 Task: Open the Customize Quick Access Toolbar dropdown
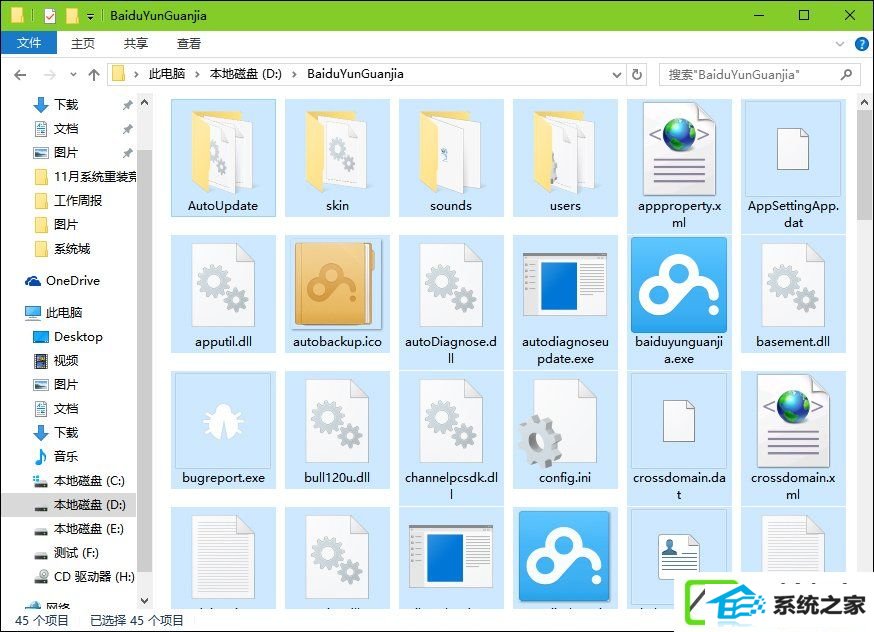pyautogui.click(x=90, y=16)
